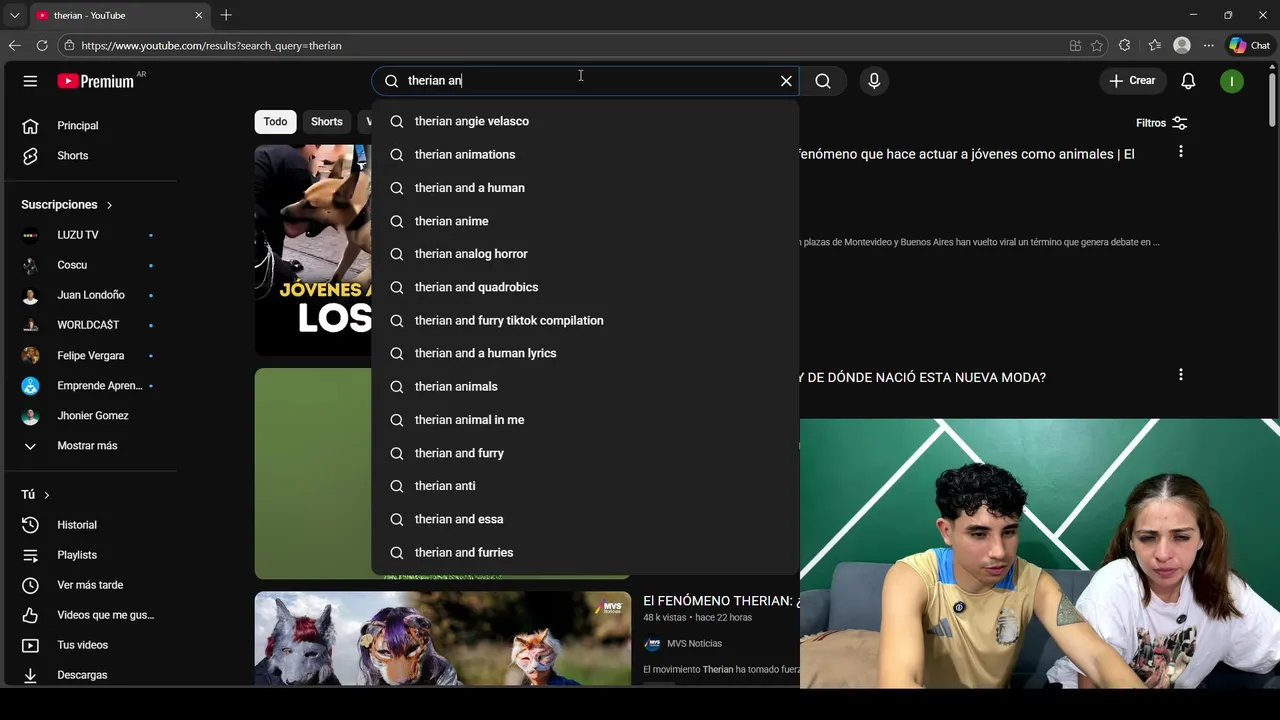Choose suggestion therian animations
The width and height of the screenshot is (1280, 720).
(585, 155)
